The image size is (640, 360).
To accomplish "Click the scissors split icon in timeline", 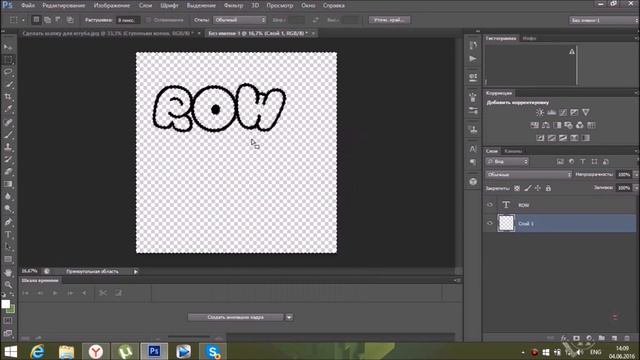I will click(103, 293).
